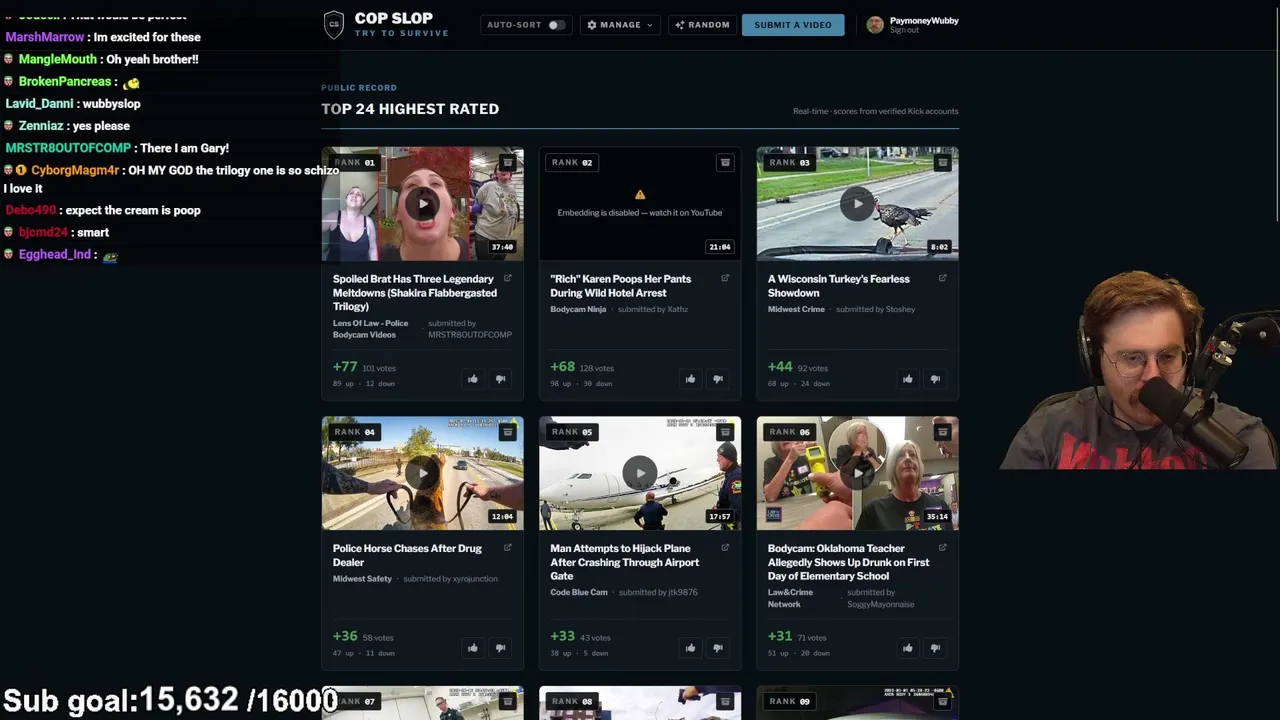Image resolution: width=1280 pixels, height=720 pixels.
Task: Downvote the Spoiled Brat video
Action: point(501,379)
